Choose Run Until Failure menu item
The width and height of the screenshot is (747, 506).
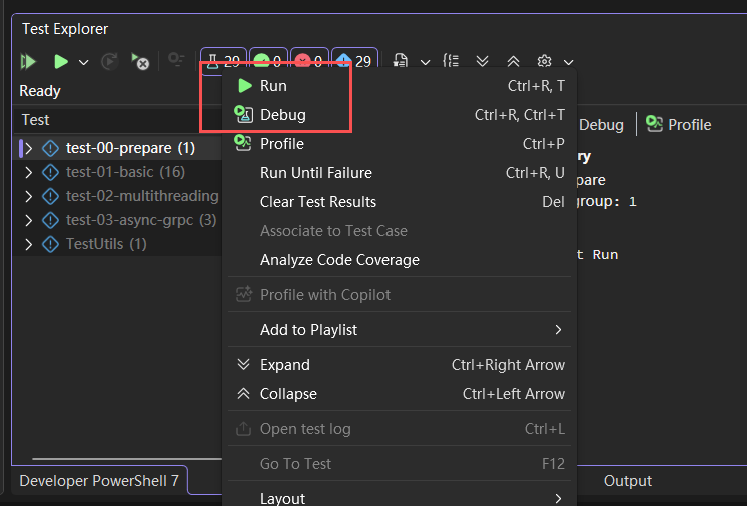click(399, 173)
